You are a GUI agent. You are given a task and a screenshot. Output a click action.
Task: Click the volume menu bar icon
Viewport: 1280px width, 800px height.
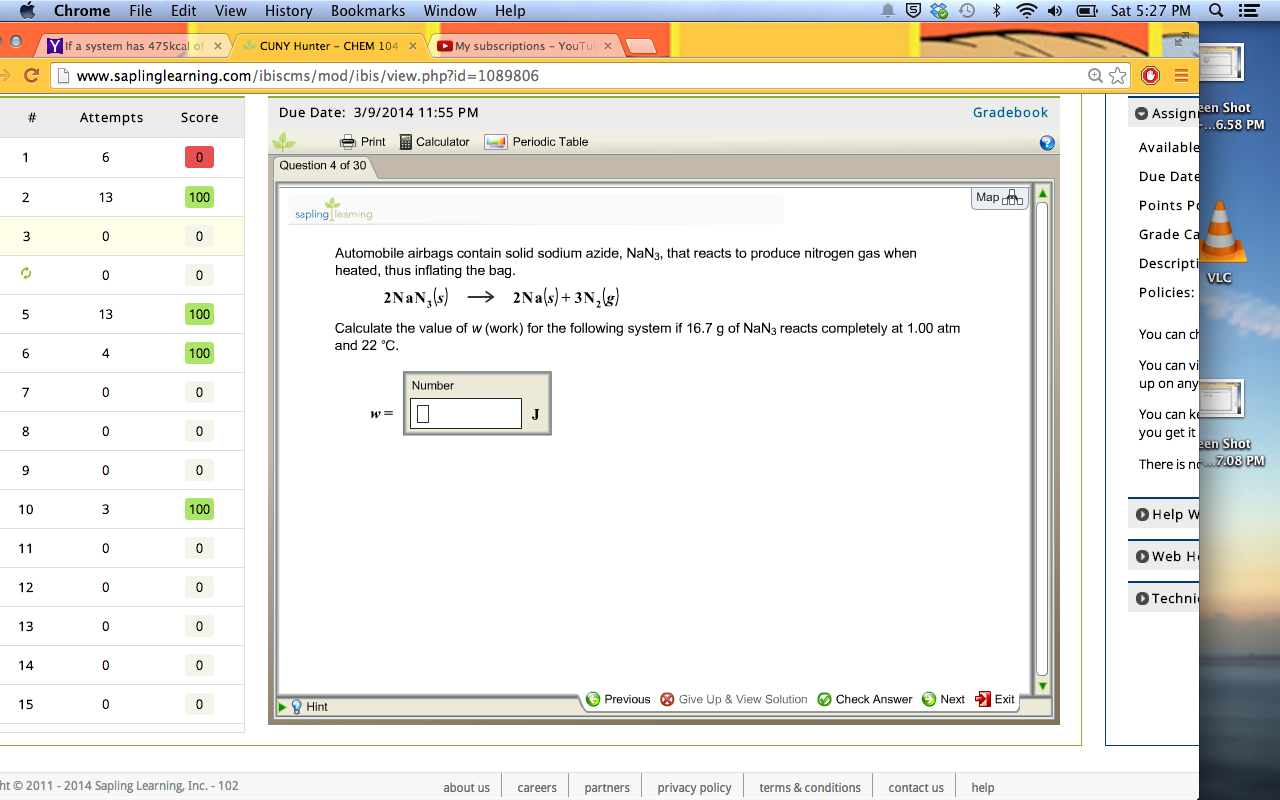click(x=1055, y=11)
